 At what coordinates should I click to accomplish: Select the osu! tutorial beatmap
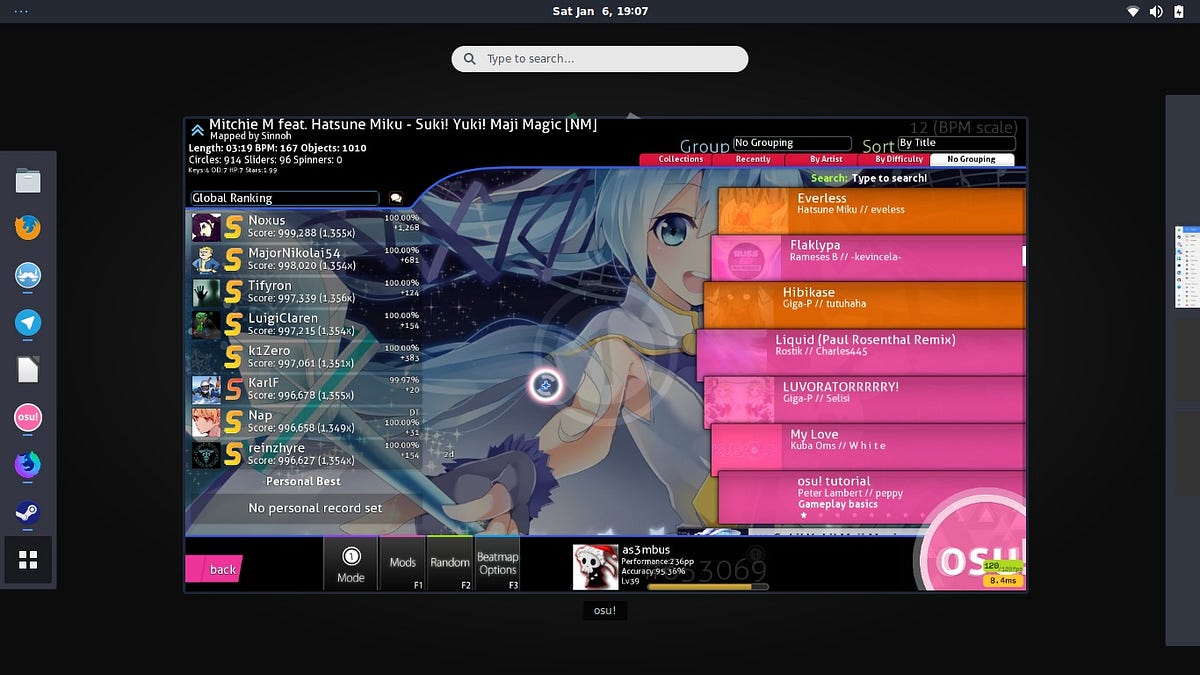point(872,496)
